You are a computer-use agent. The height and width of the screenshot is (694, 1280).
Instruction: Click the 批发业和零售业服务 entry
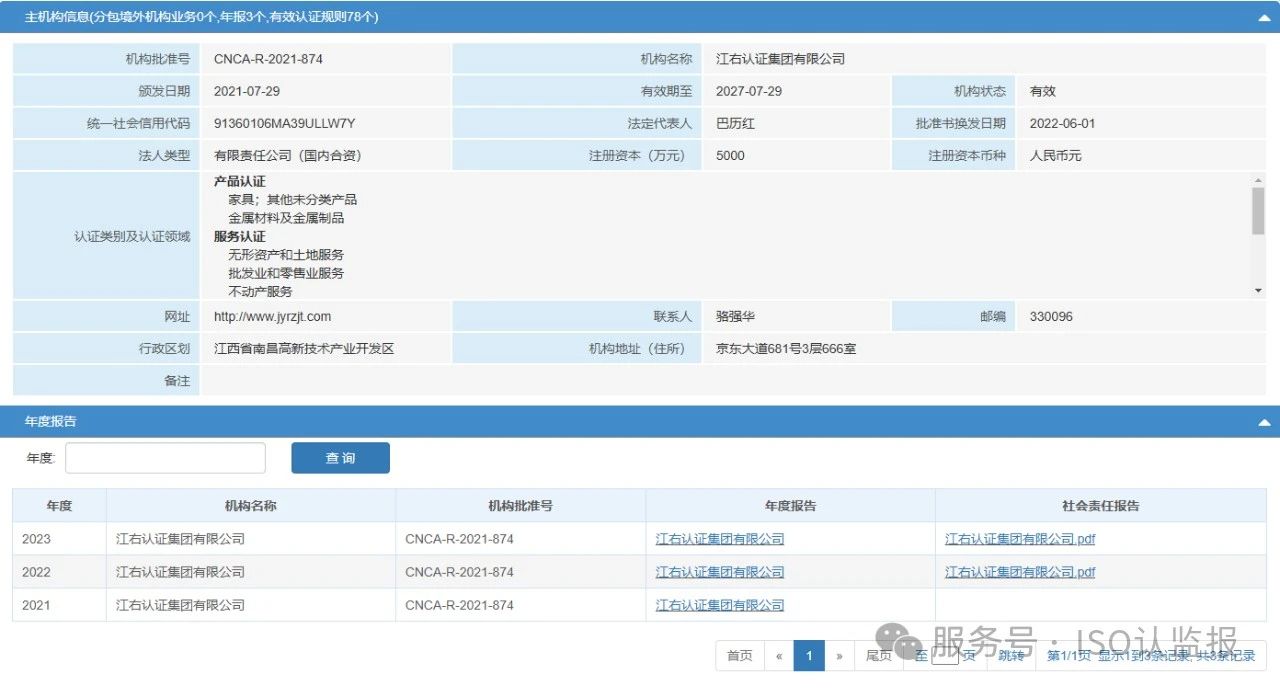286,273
